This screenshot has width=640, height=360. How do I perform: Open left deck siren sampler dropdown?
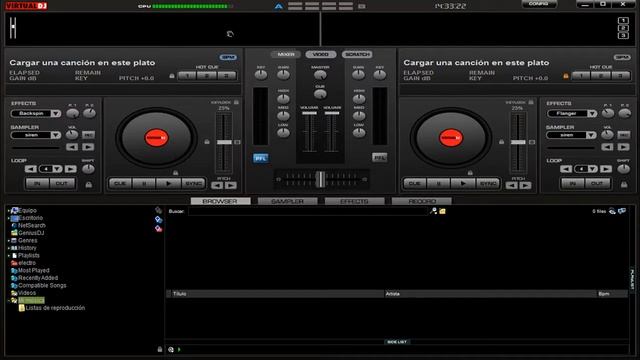click(56, 135)
